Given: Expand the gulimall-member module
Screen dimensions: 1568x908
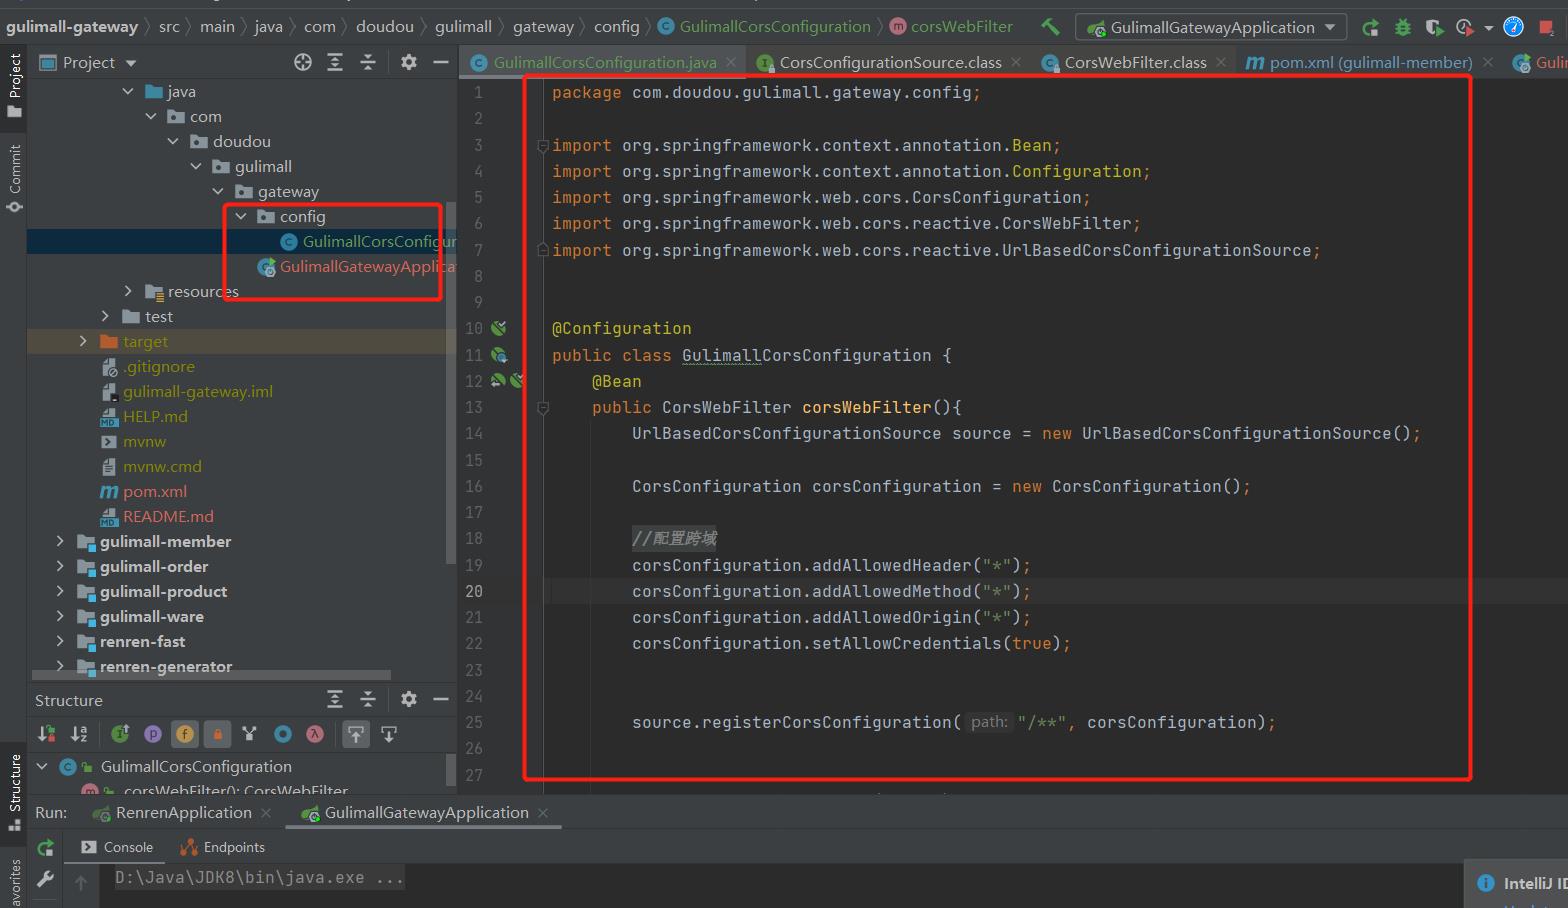Looking at the screenshot, I should tap(60, 541).
